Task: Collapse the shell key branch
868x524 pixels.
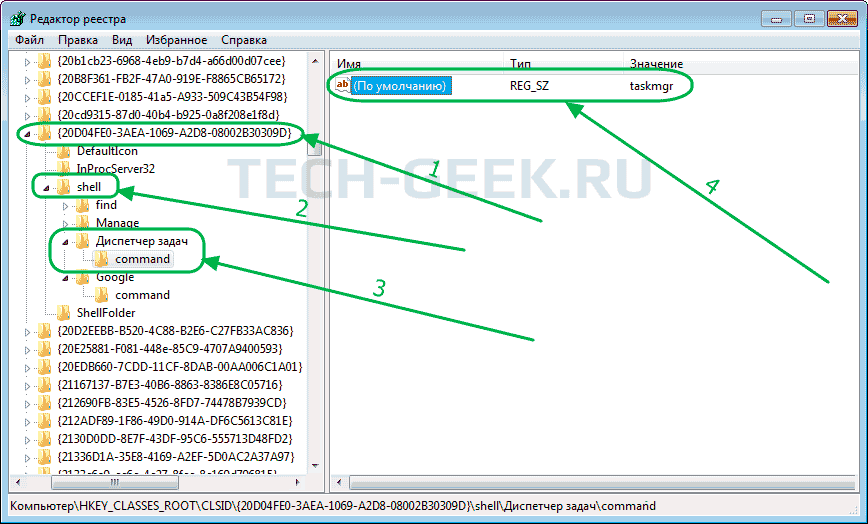Action: click(46, 187)
